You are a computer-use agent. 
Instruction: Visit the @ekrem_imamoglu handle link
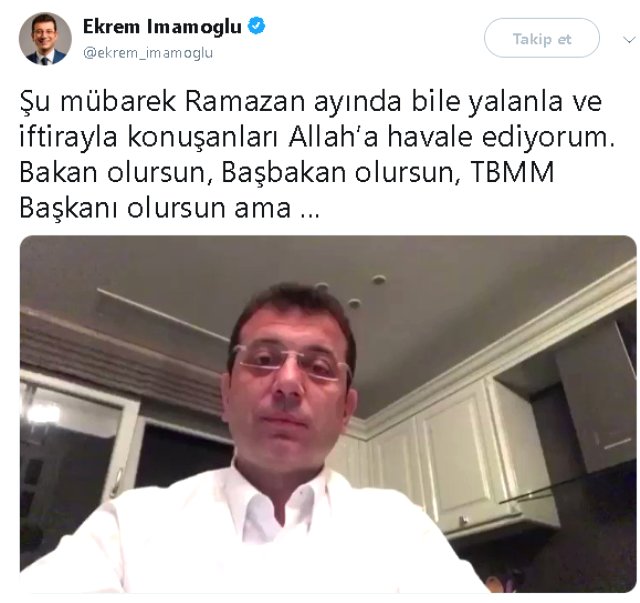click(148, 53)
